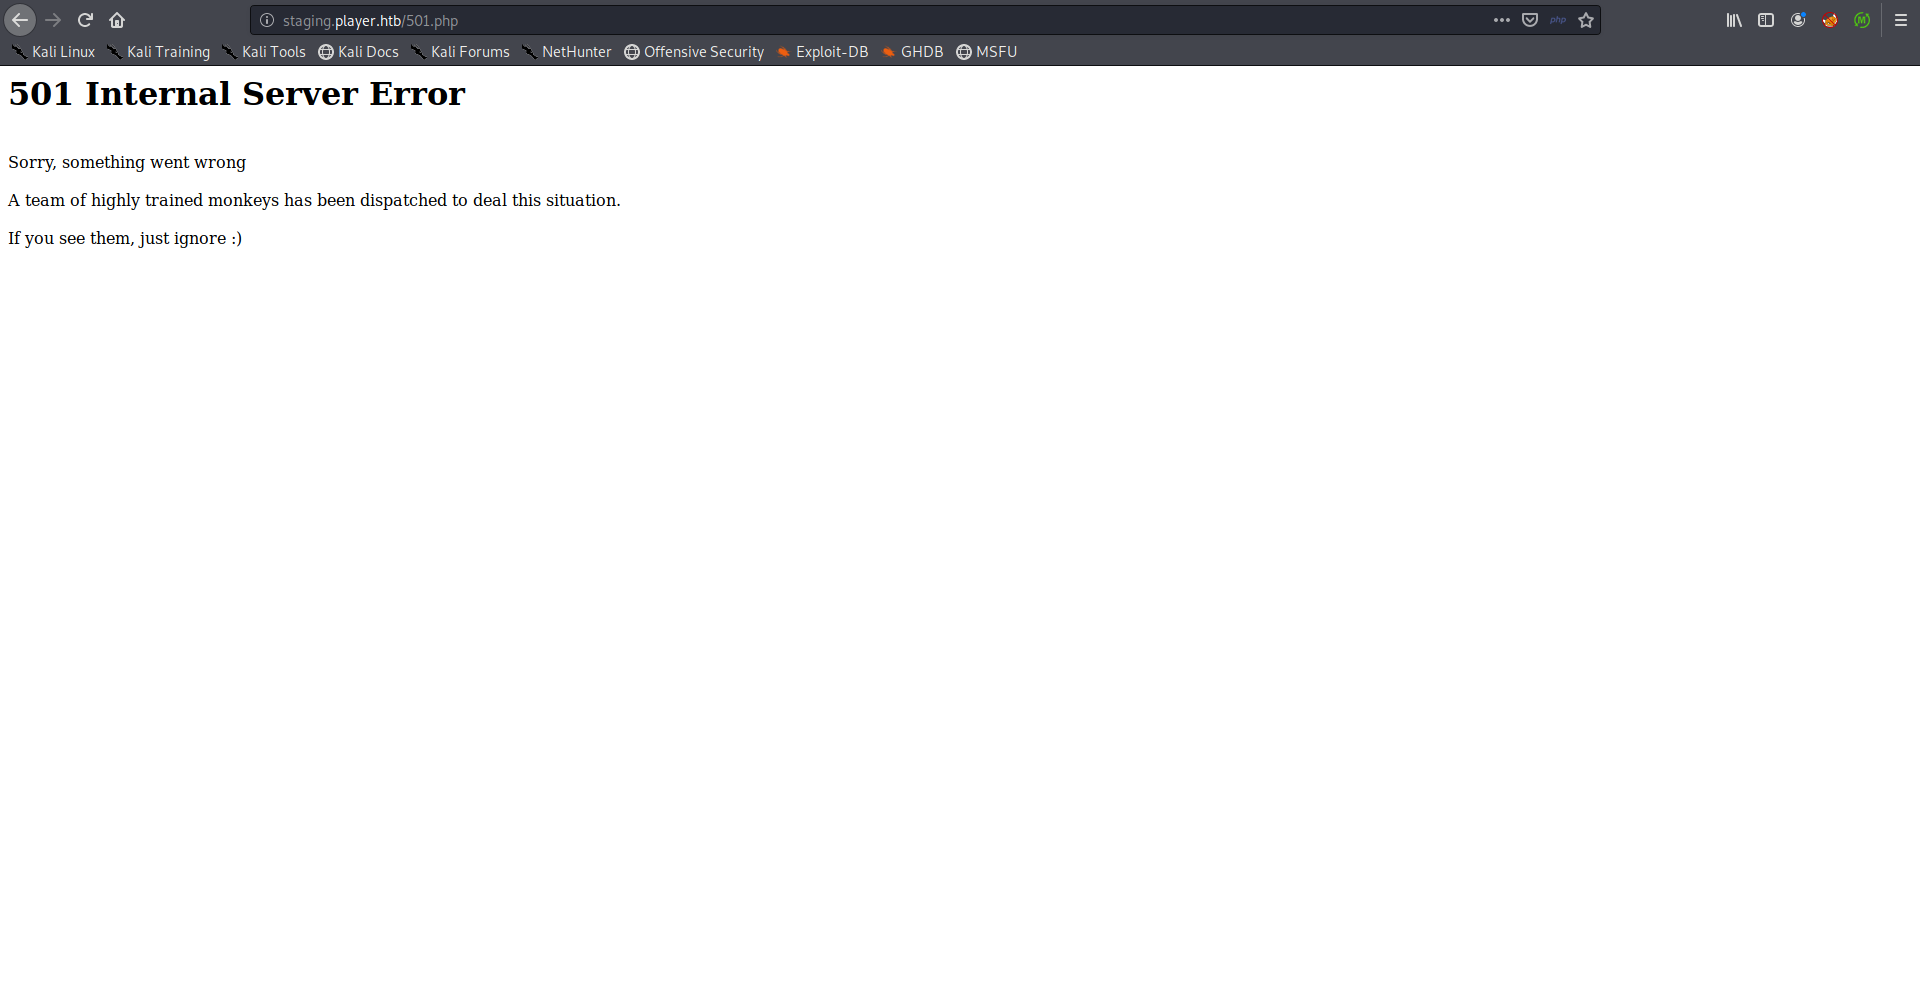
Task: Click the green M extension icon
Action: click(1862, 20)
